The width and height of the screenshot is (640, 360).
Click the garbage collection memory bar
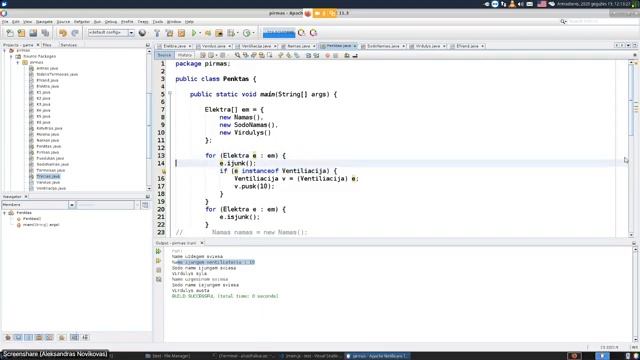279,33
